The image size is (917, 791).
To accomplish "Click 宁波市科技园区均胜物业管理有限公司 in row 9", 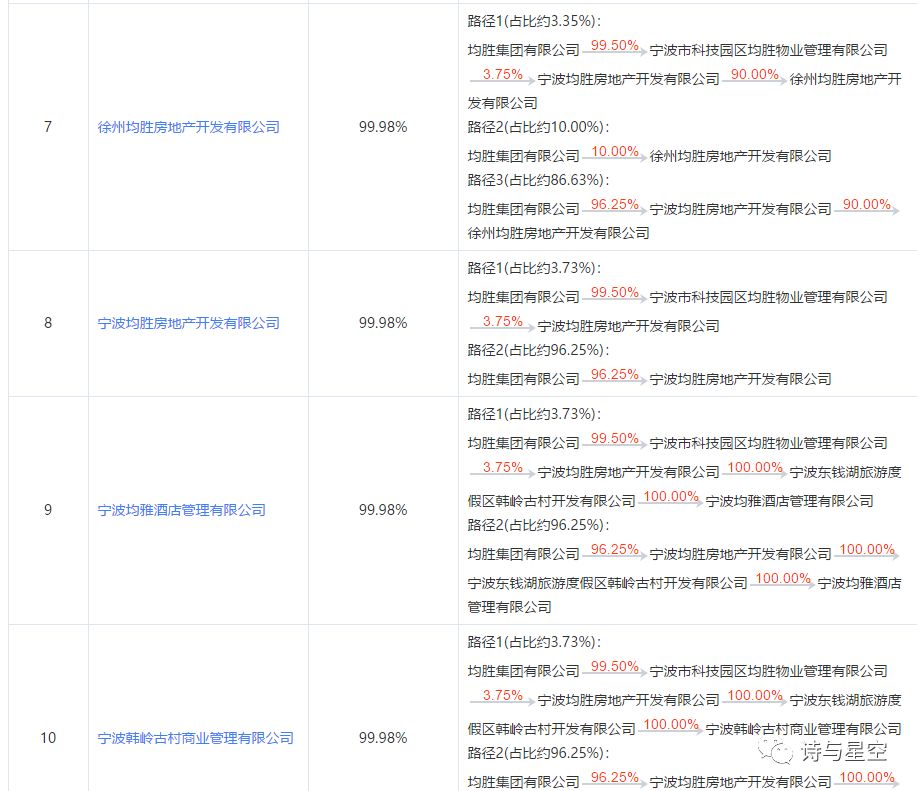I will (x=768, y=443).
